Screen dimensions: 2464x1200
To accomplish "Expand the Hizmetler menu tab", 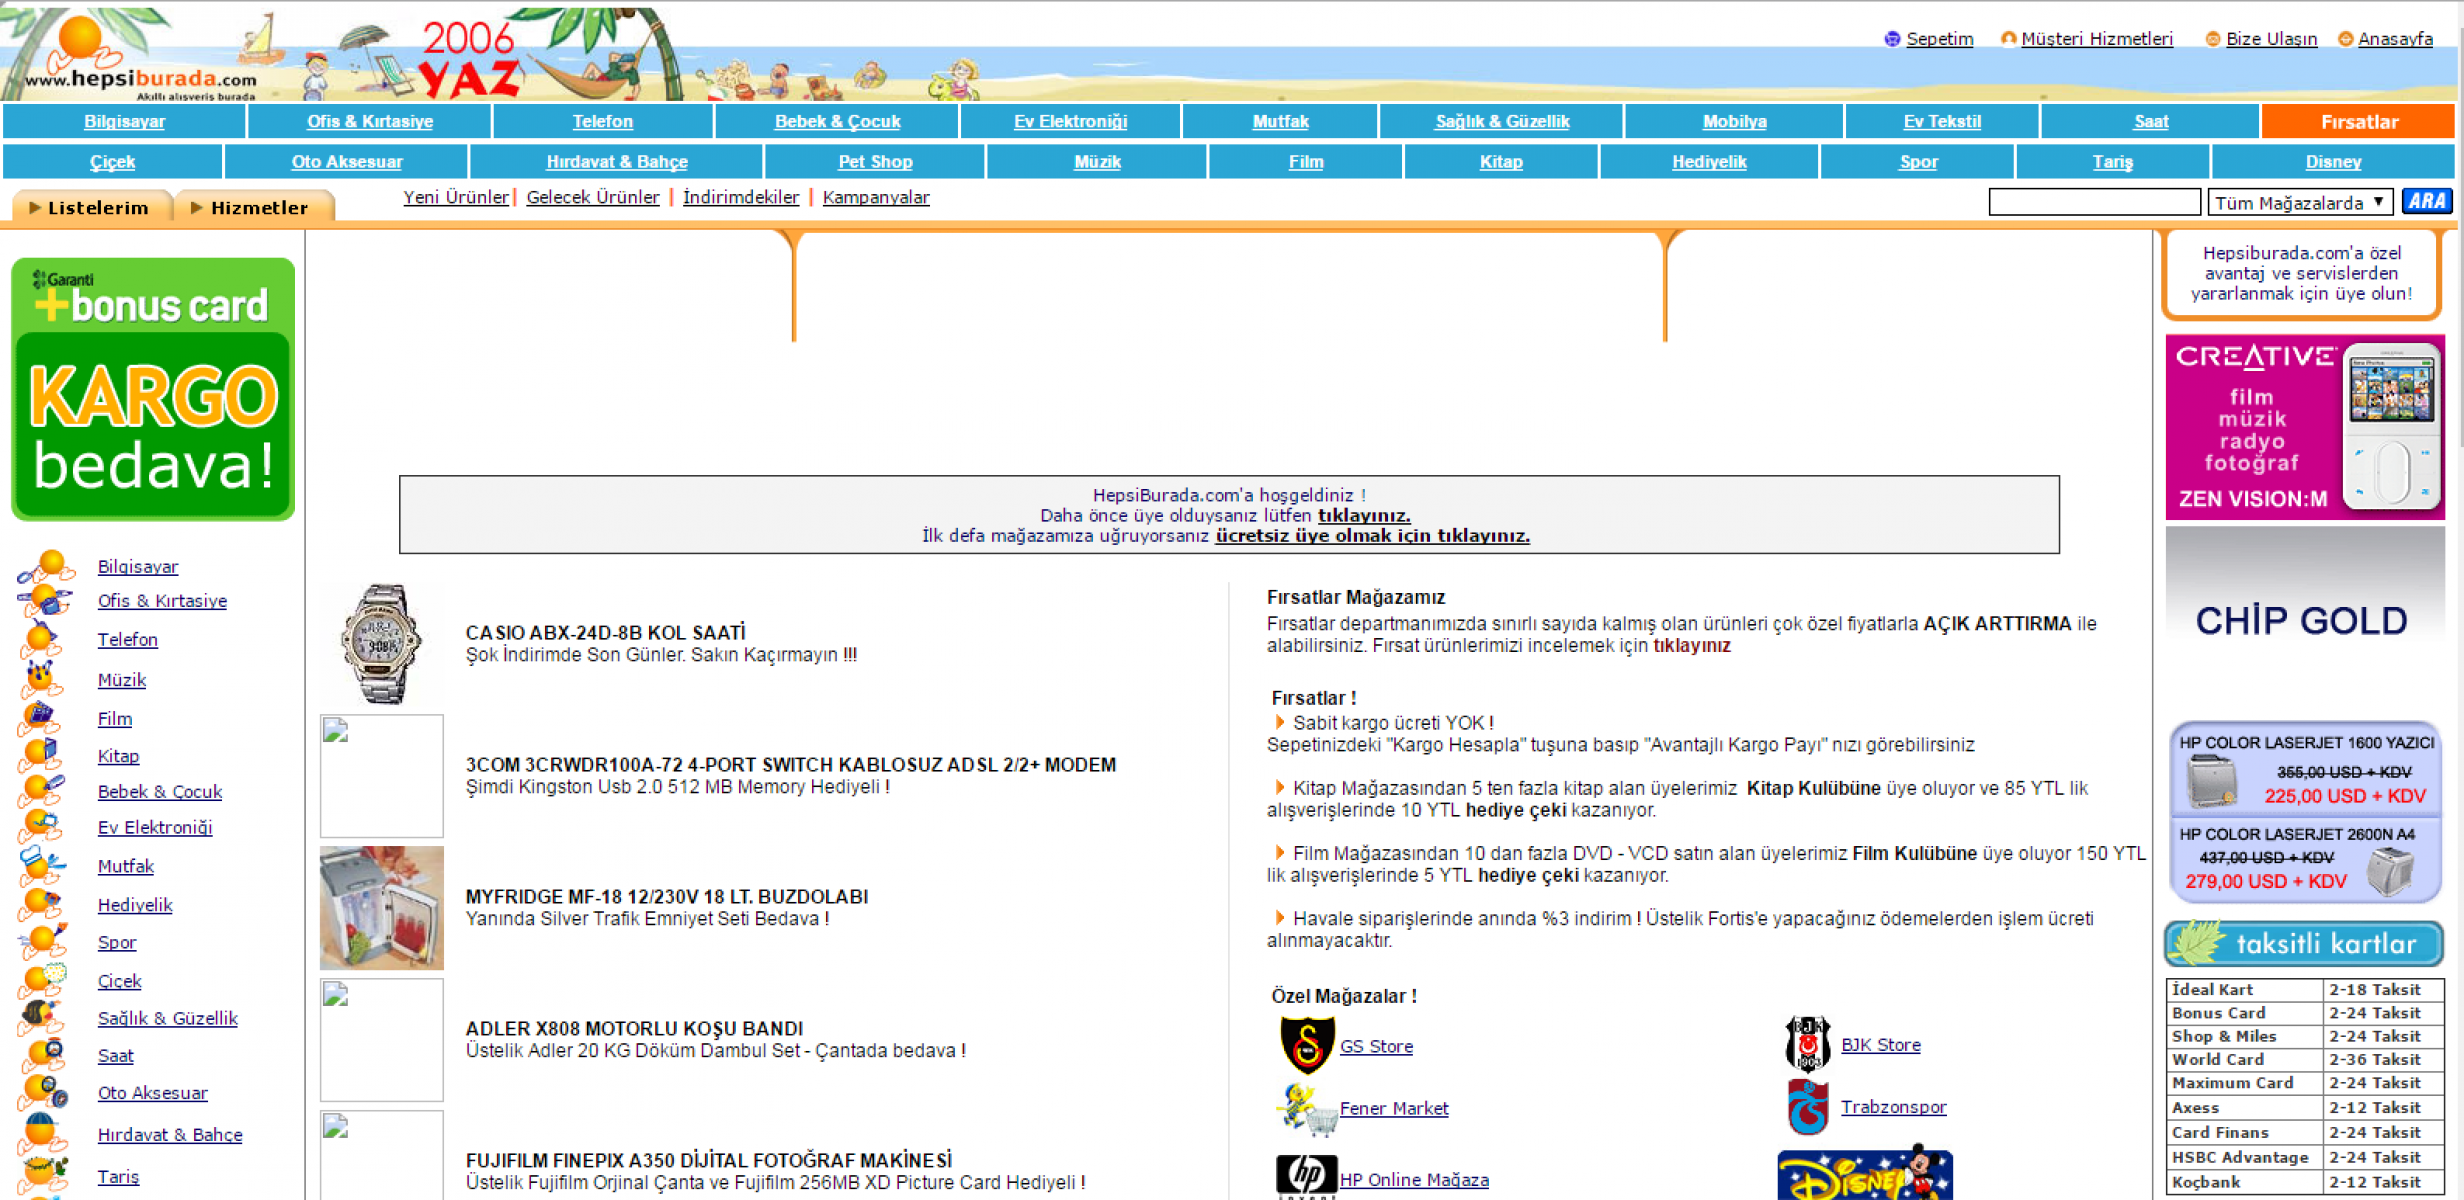I will [x=252, y=208].
